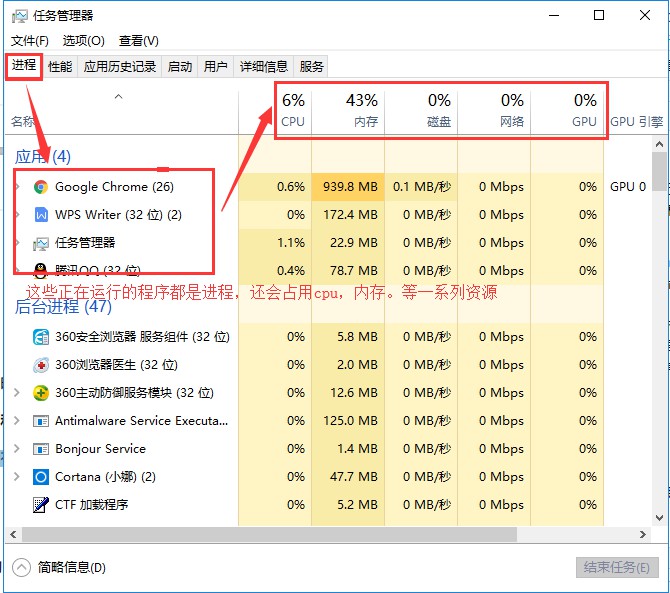Image resolution: width=670 pixels, height=593 pixels.
Task: Click the Task Manager title bar icon
Action: [x=19, y=16]
